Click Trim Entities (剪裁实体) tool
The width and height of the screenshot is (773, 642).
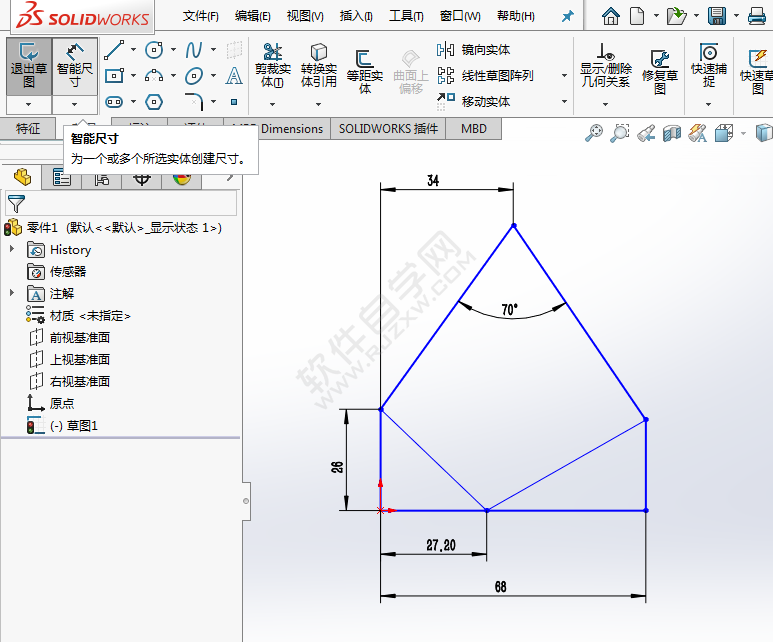click(x=273, y=66)
